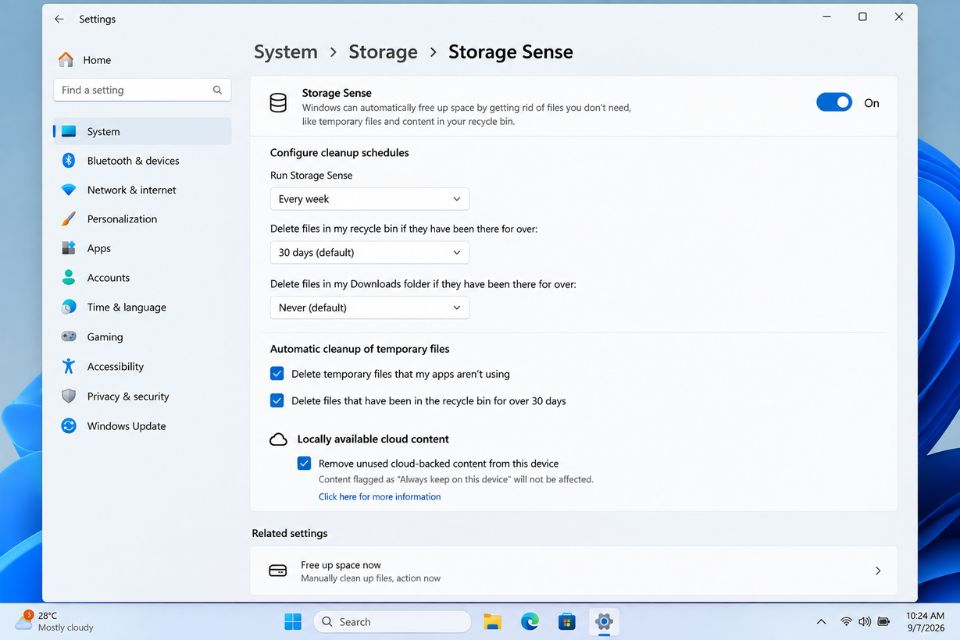Select Gaming in sidebar

coord(142,336)
